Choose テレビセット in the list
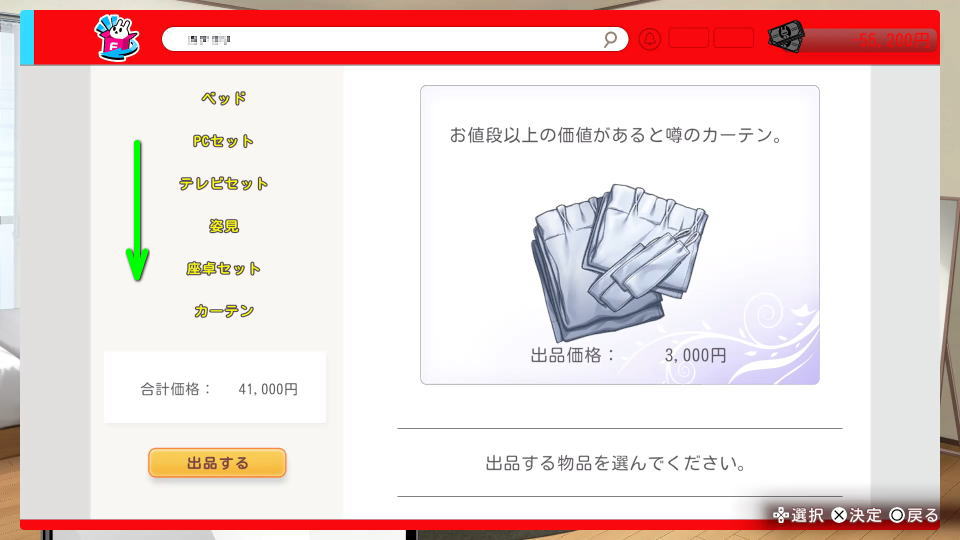Viewport: 960px width, 540px height. [223, 183]
